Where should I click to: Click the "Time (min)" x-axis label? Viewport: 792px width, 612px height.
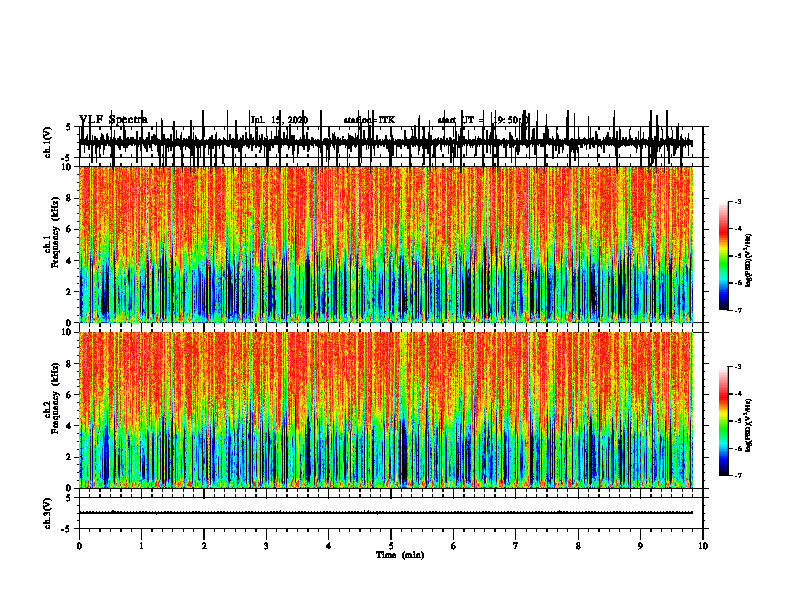click(400, 555)
